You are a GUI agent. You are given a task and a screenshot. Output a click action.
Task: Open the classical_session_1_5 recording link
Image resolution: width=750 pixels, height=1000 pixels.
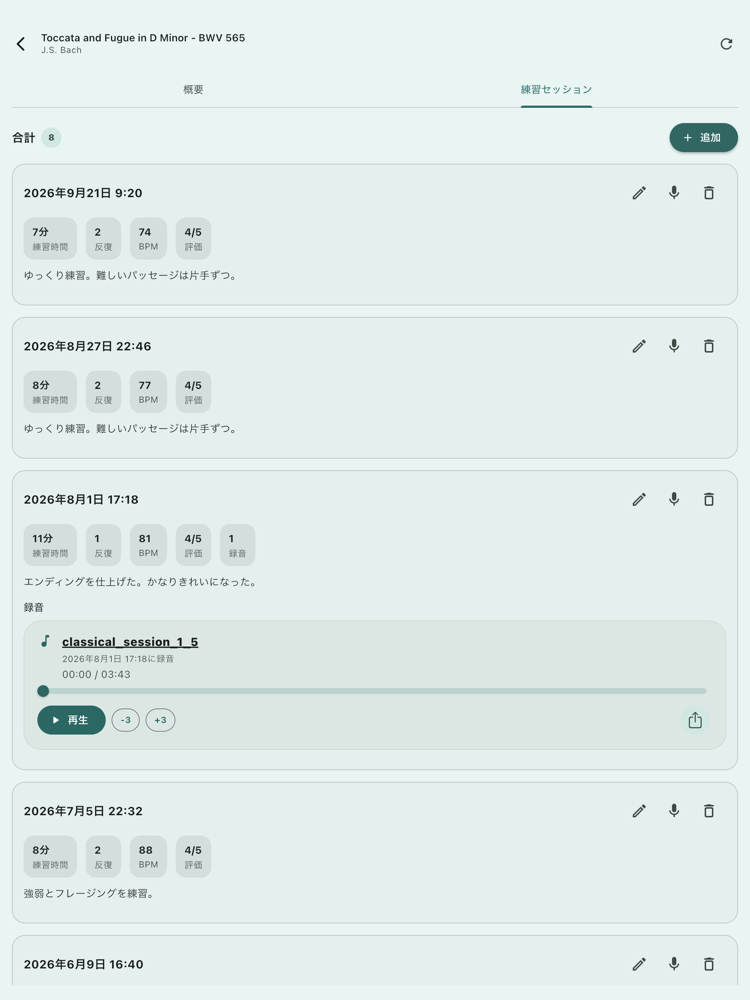coord(130,642)
